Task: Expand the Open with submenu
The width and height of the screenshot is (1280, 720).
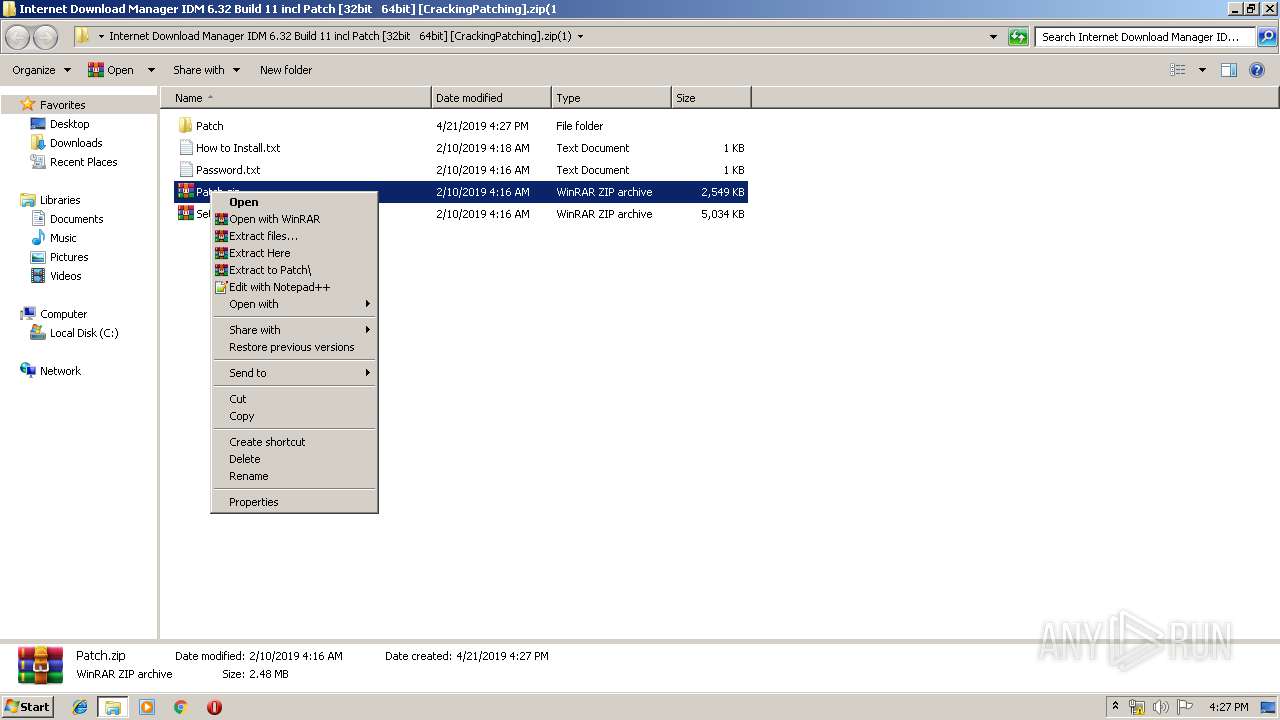Action: coord(295,304)
